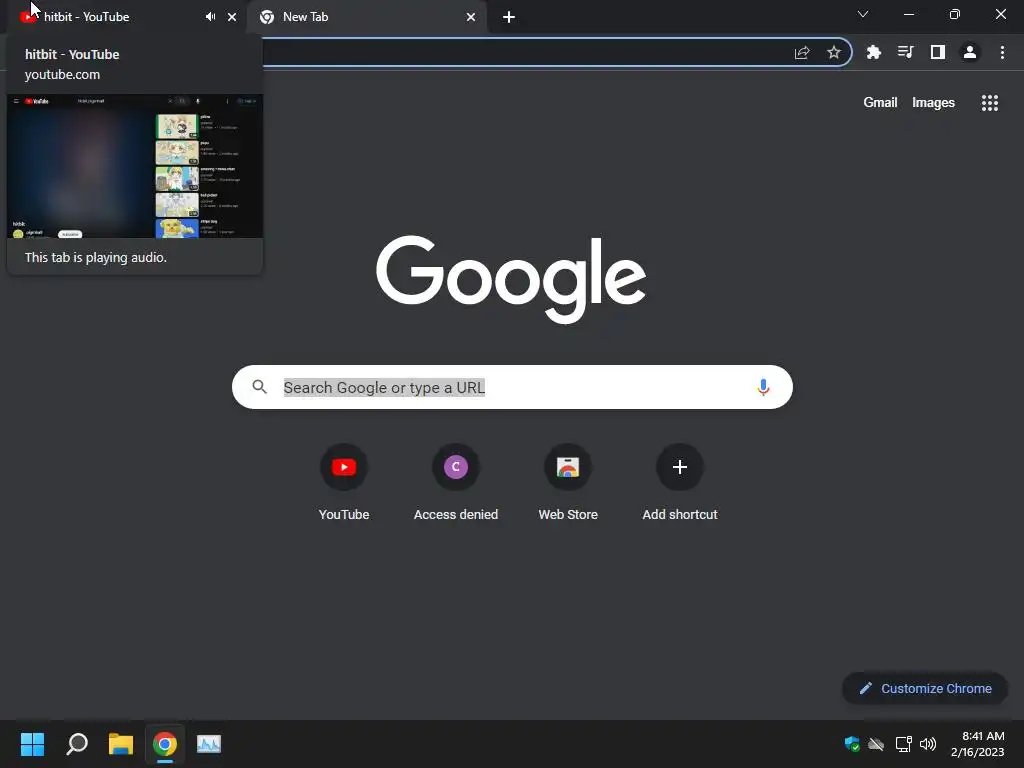Screen dimensions: 1024x768
Task: Click the OneDrive cloud tray icon
Action: click(x=876, y=744)
